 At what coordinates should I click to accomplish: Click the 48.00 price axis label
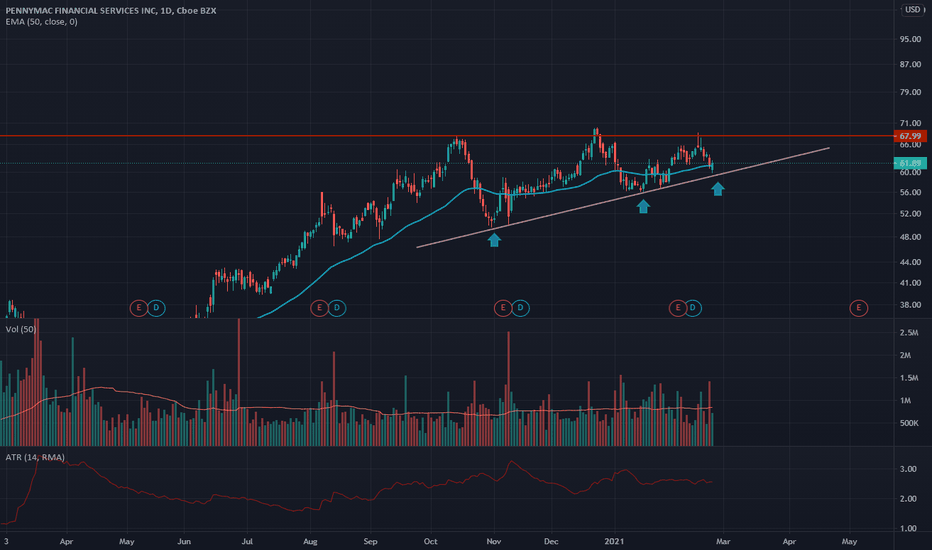tap(910, 237)
